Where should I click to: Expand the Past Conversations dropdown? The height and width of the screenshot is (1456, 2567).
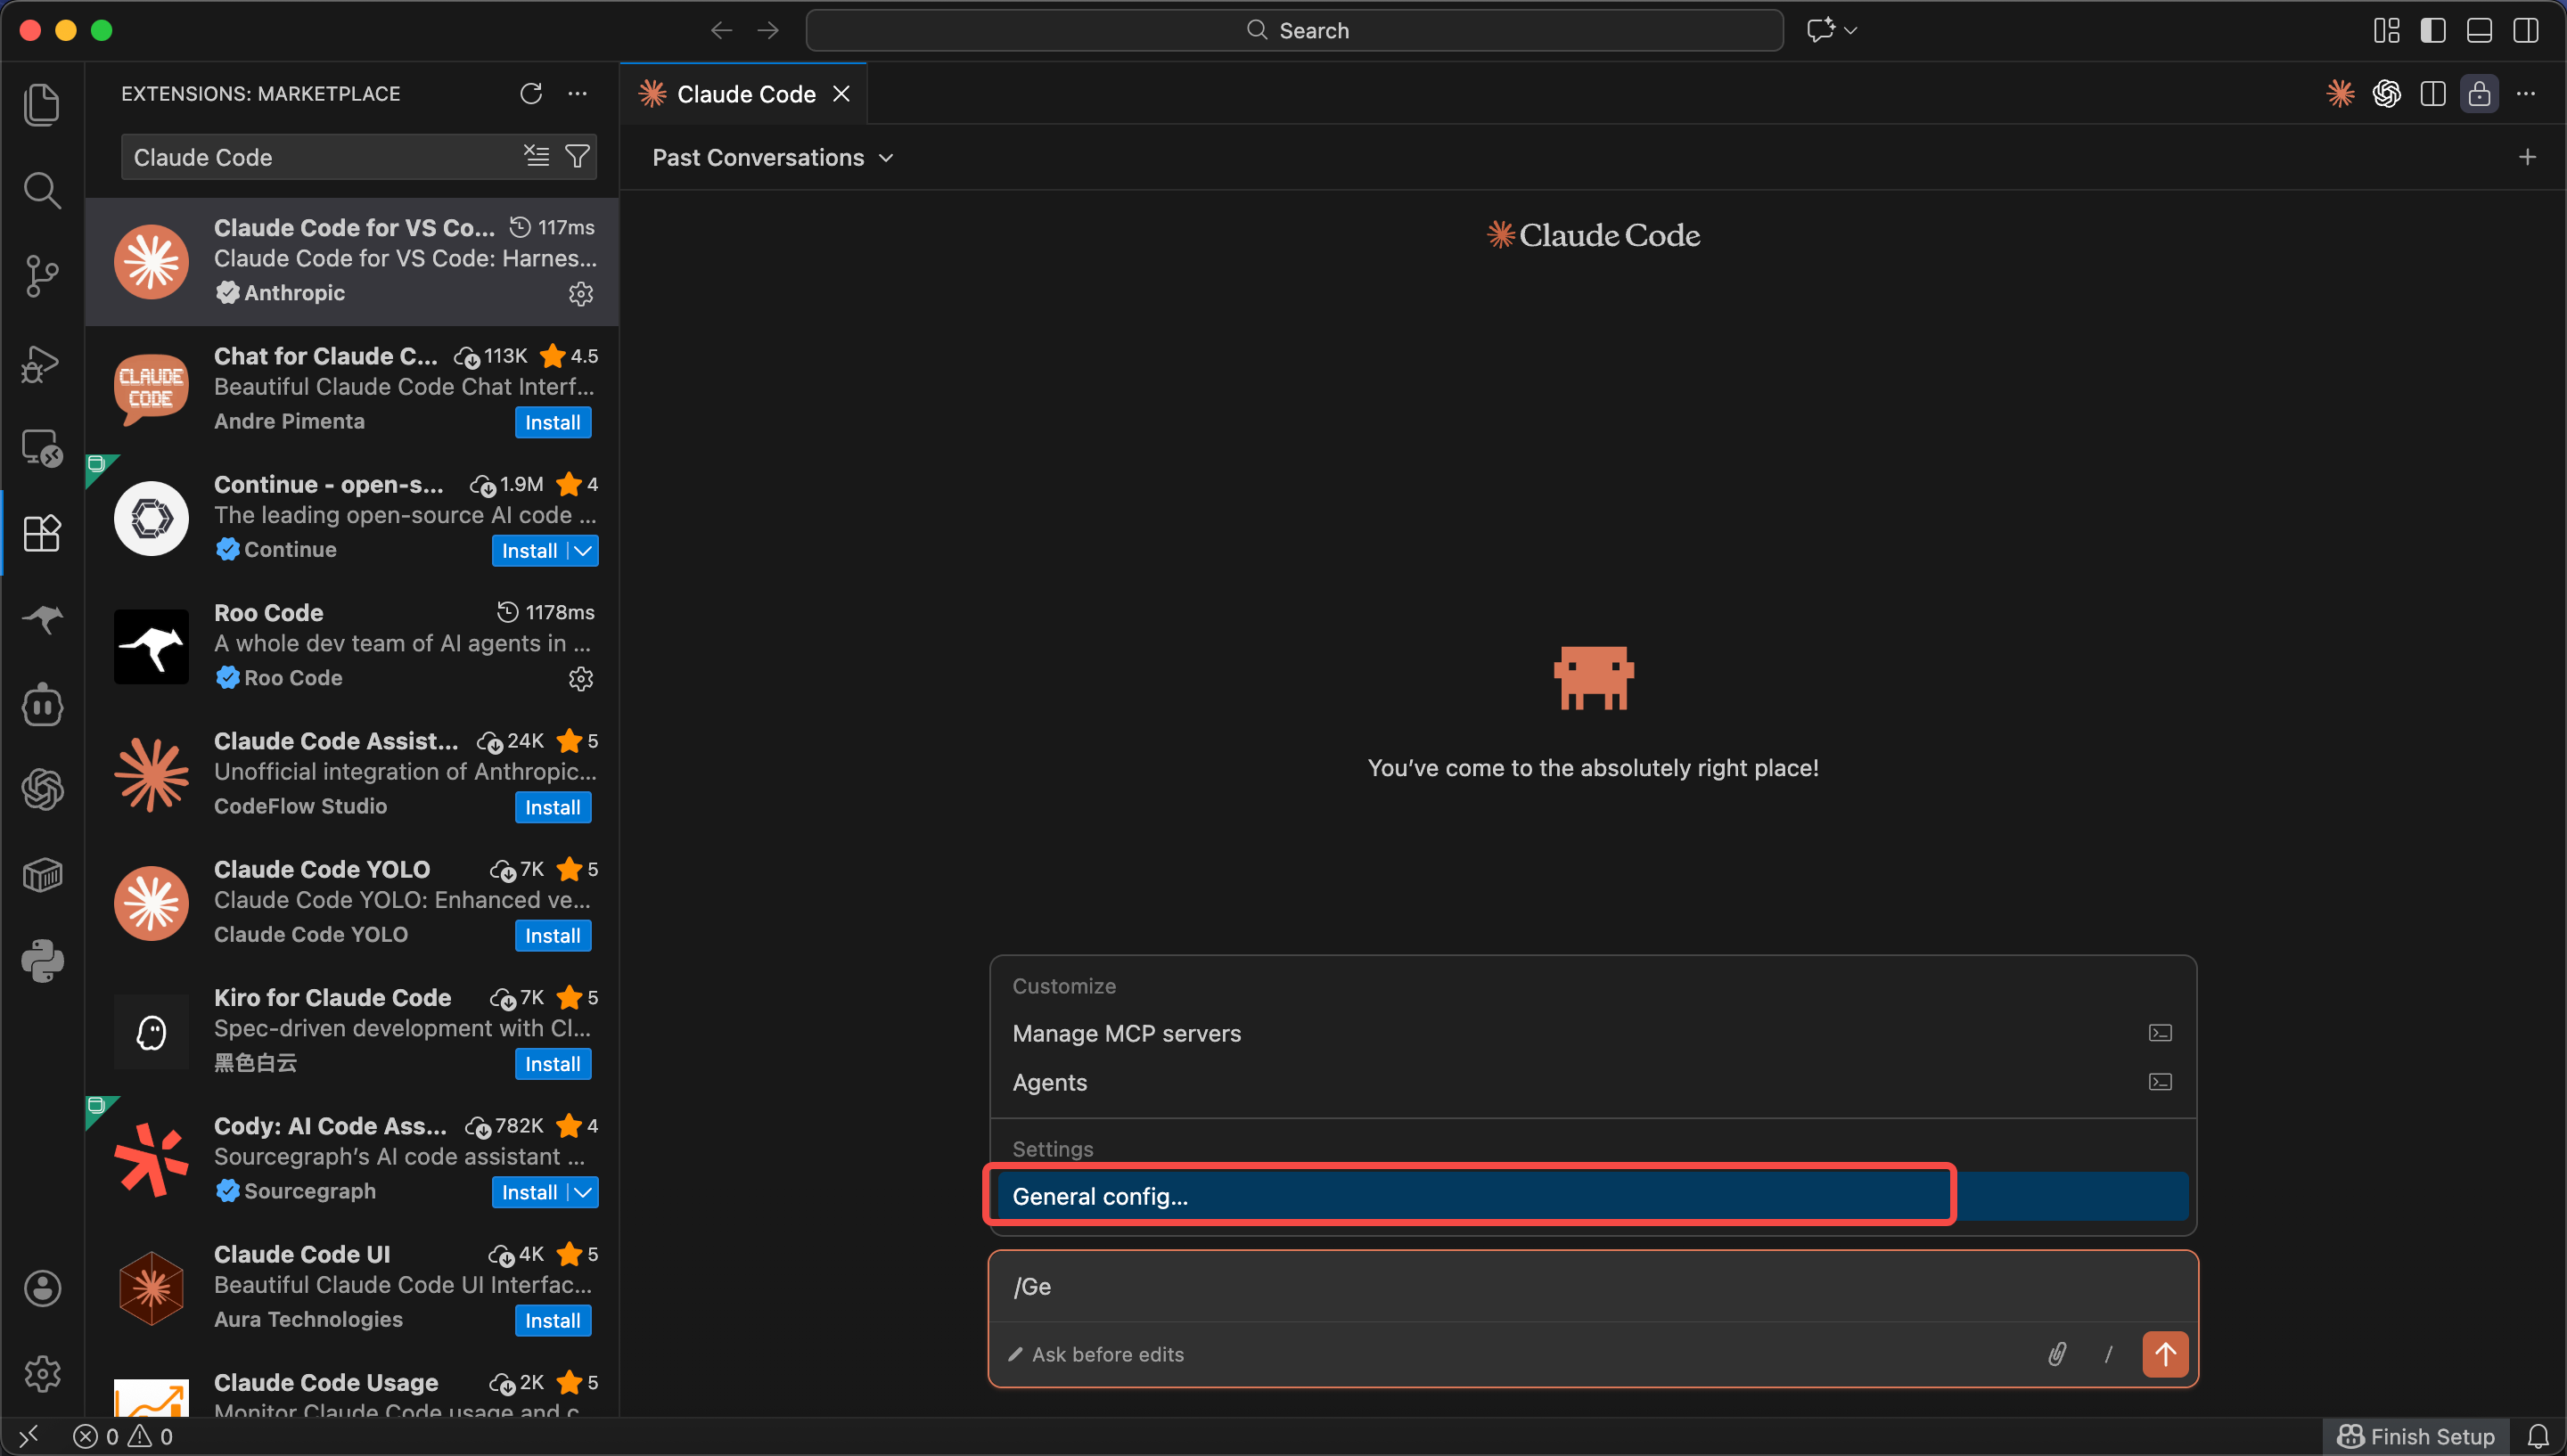[x=773, y=157]
